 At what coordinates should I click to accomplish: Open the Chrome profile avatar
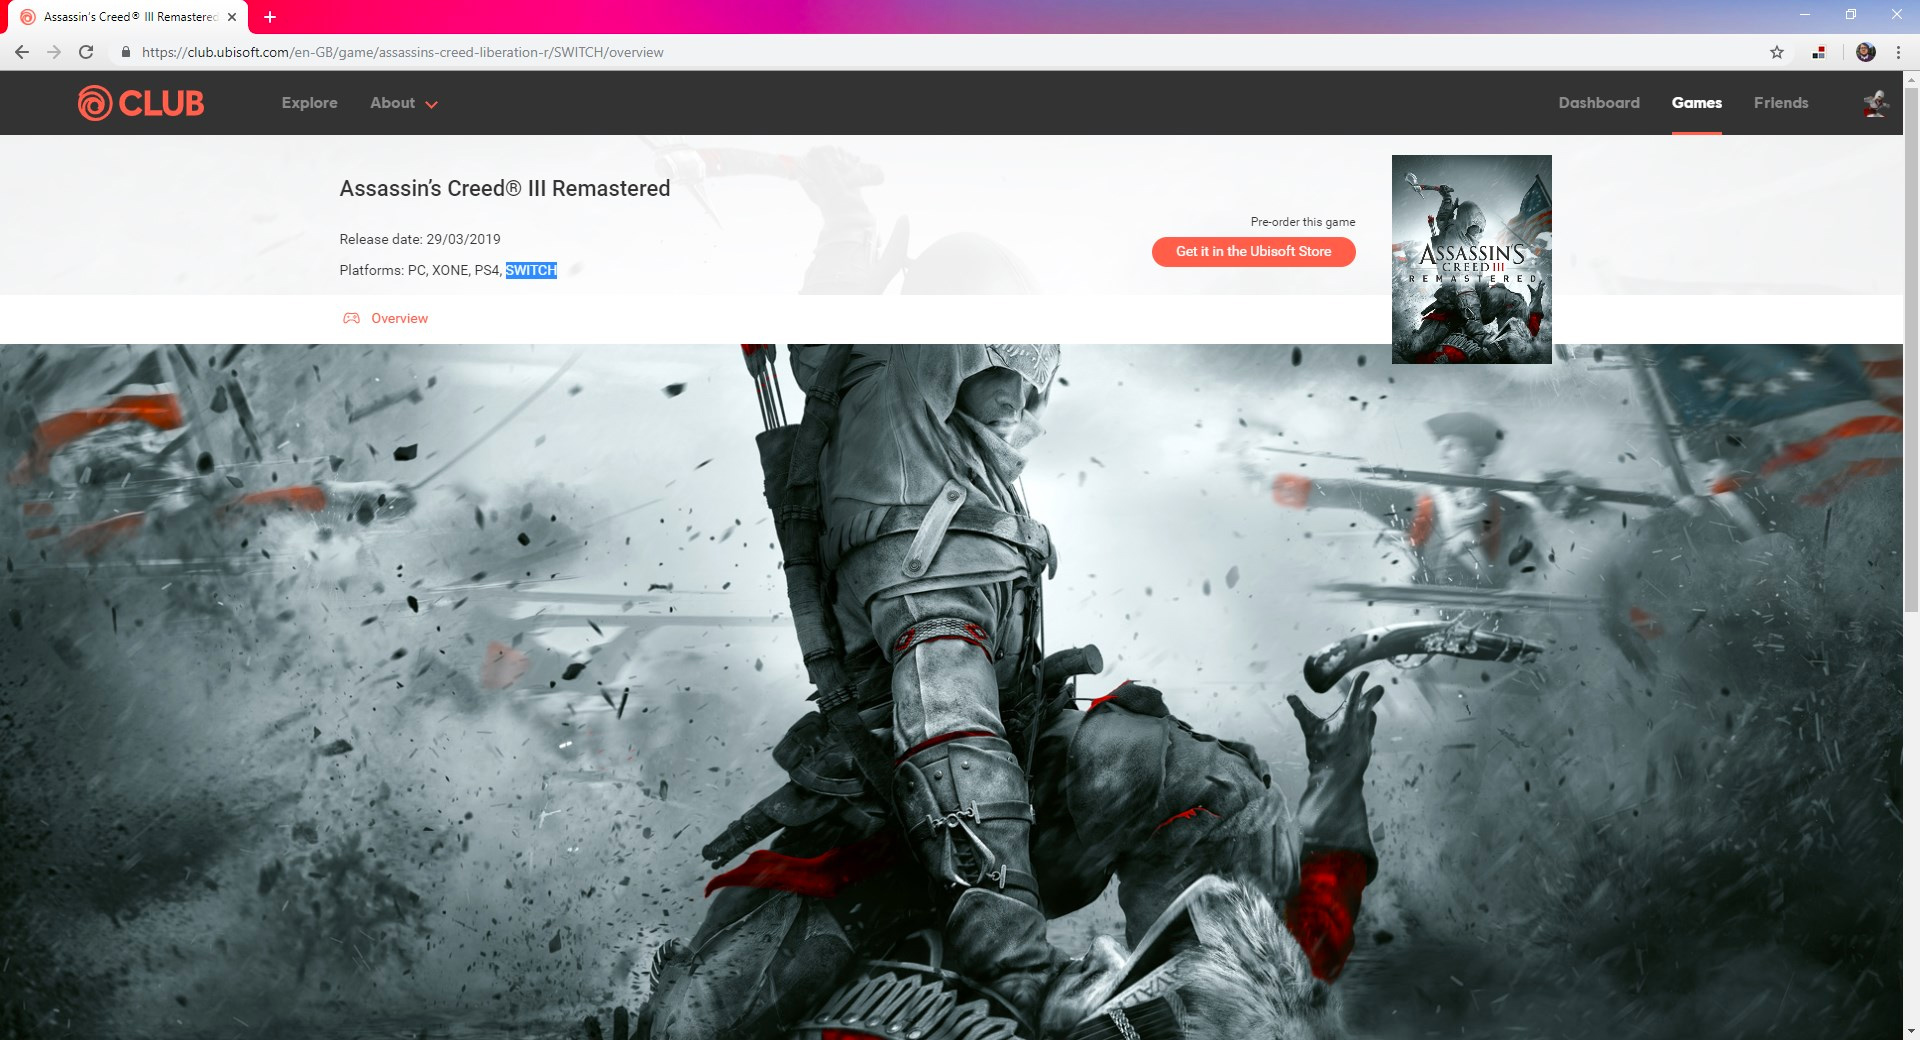pos(1865,52)
